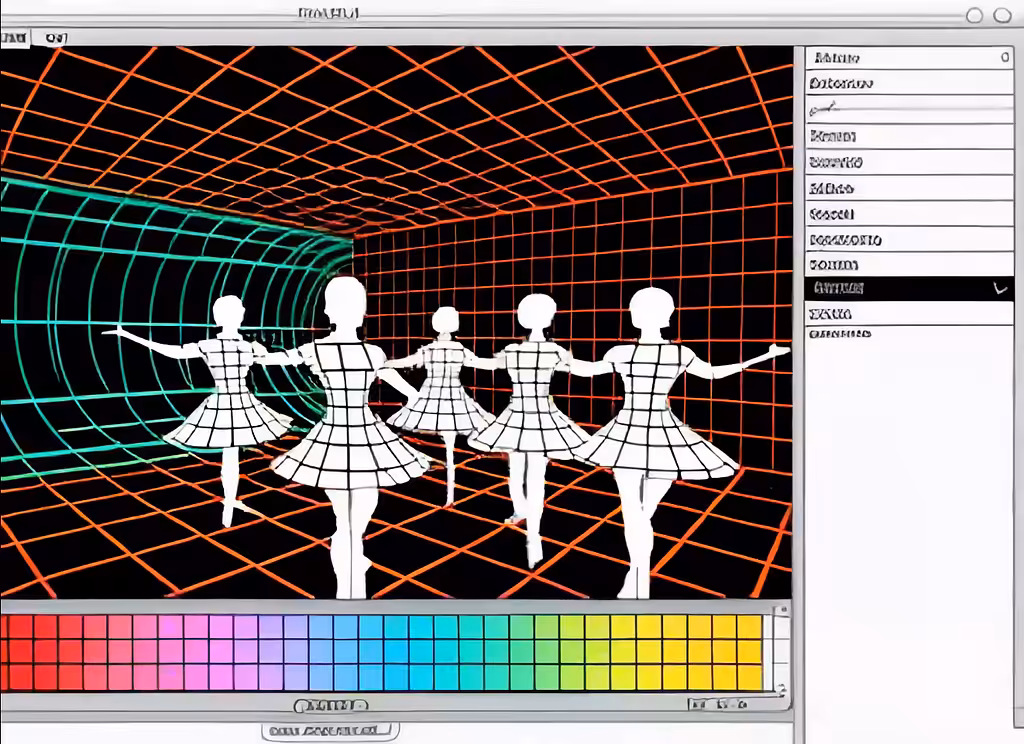Pick the rightmost swatch in bottom palette row
This screenshot has width=1024, height=744.
(x=750, y=677)
